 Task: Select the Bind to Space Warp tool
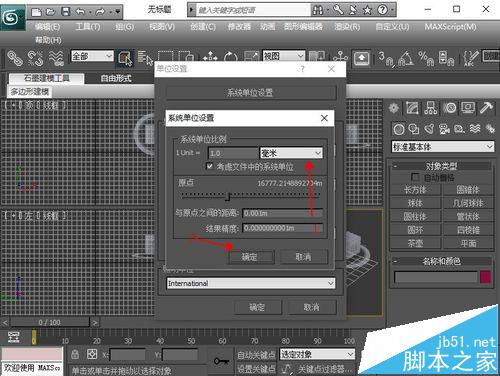tap(56, 58)
